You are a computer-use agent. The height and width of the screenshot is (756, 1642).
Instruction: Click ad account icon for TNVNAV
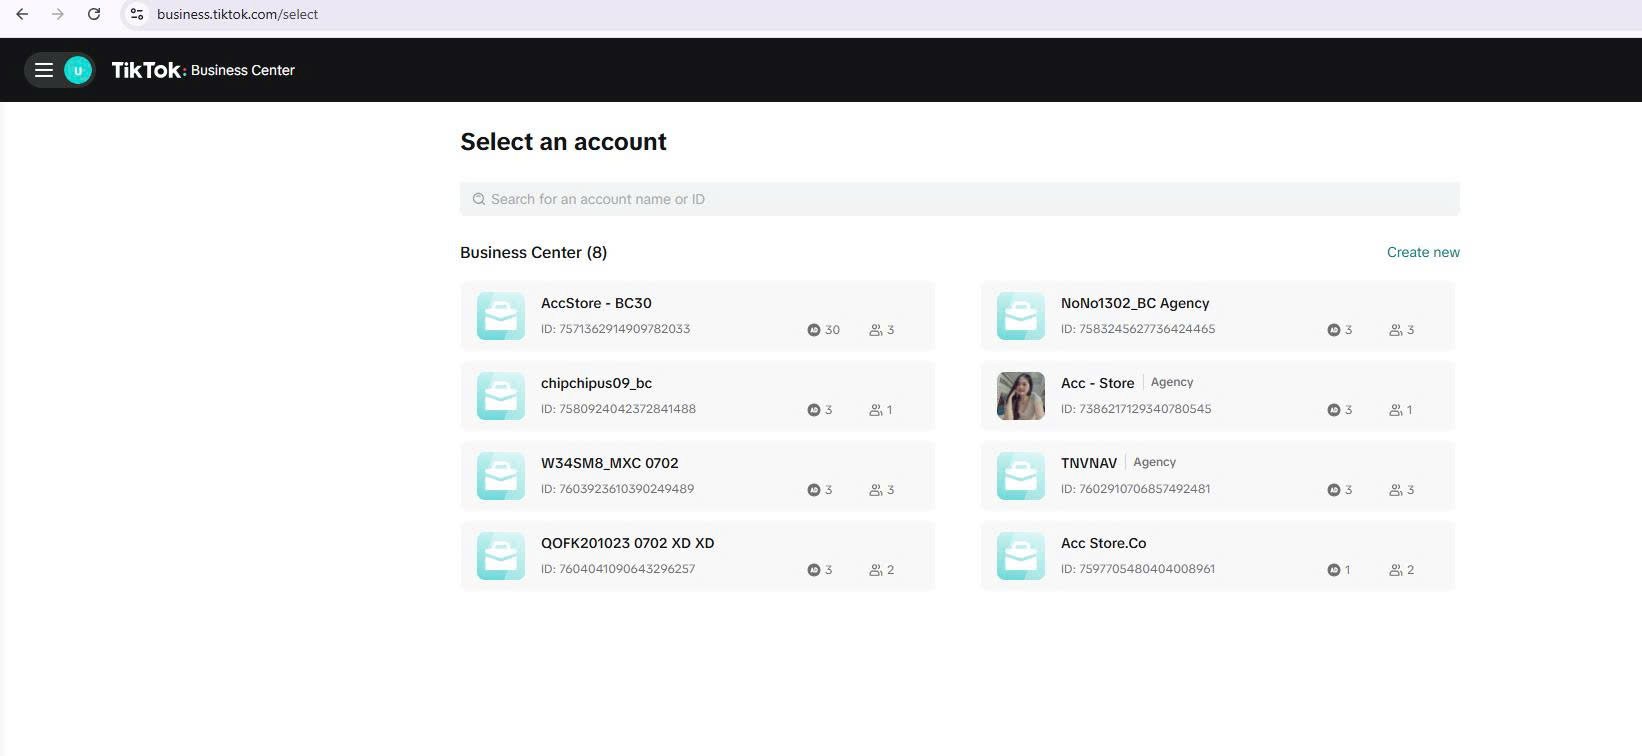coord(1334,490)
